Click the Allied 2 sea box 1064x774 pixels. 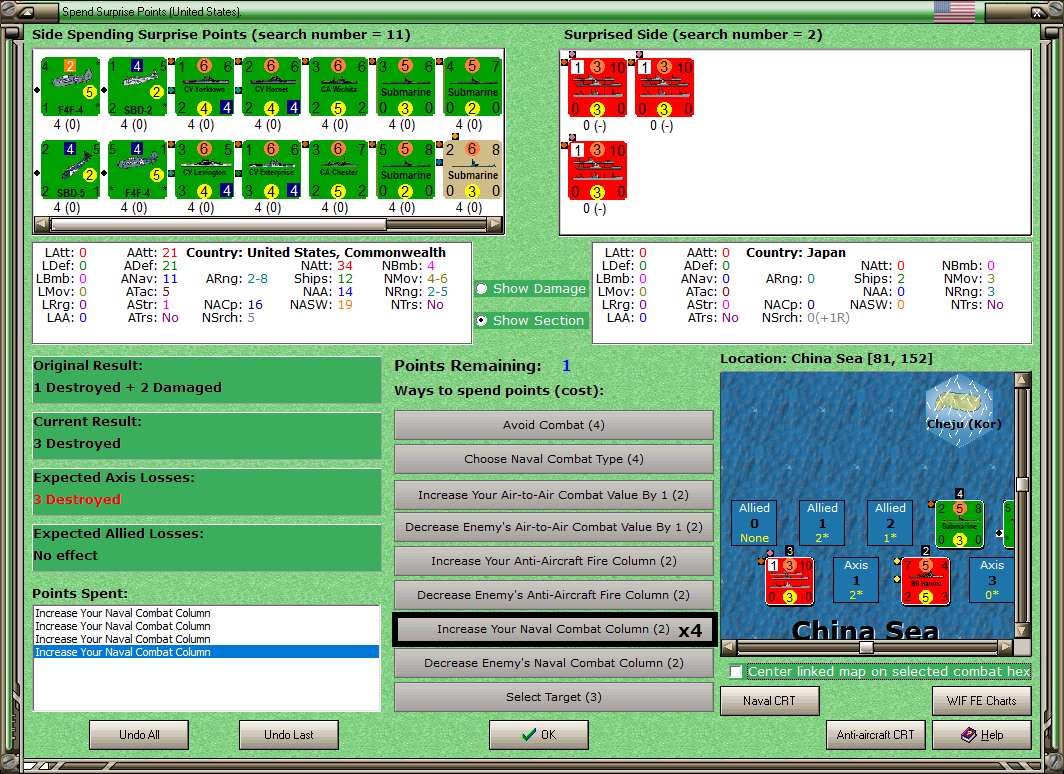(x=890, y=523)
